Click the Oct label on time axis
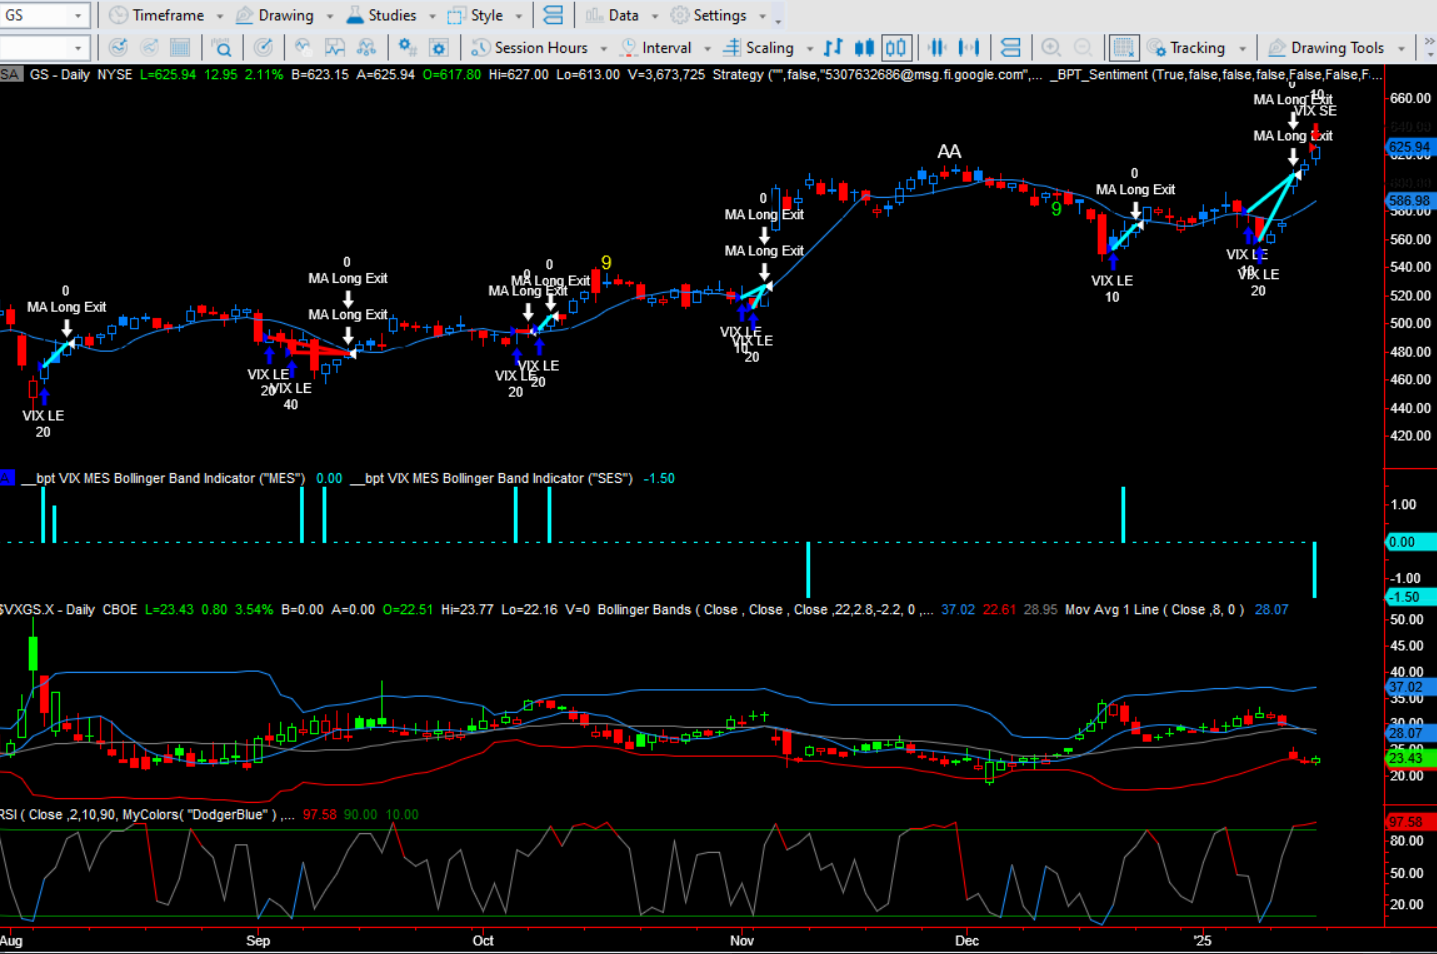Viewport: 1437px width, 954px height. pyautogui.click(x=483, y=941)
